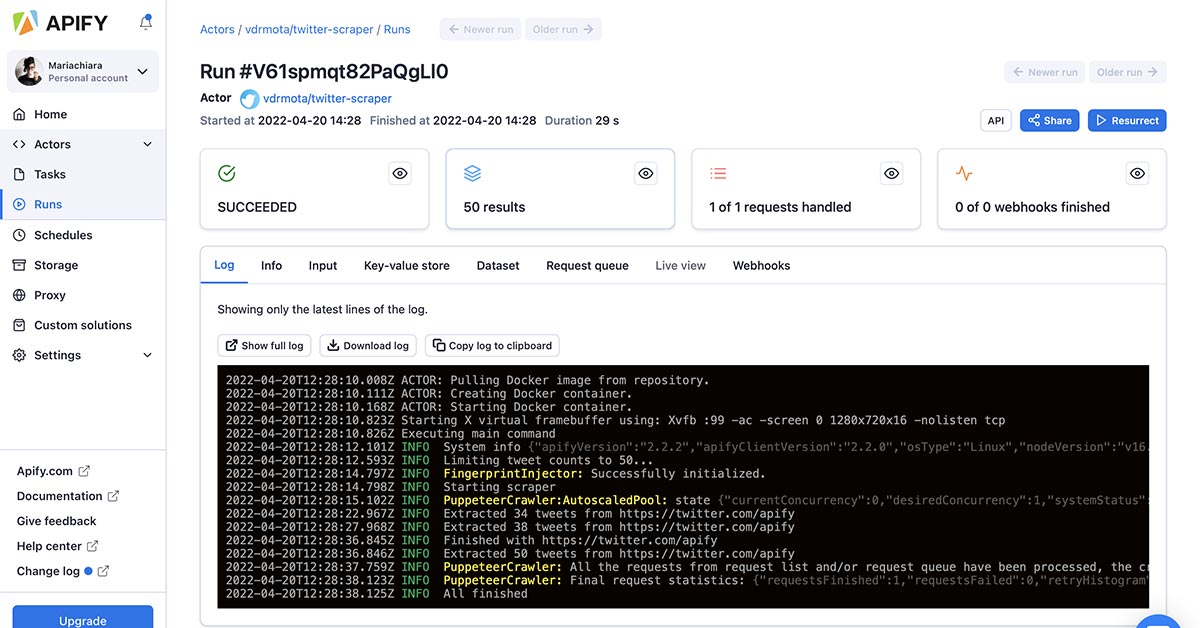Expand the Mariachiara account dropdown
The height and width of the screenshot is (628, 1200).
(142, 71)
